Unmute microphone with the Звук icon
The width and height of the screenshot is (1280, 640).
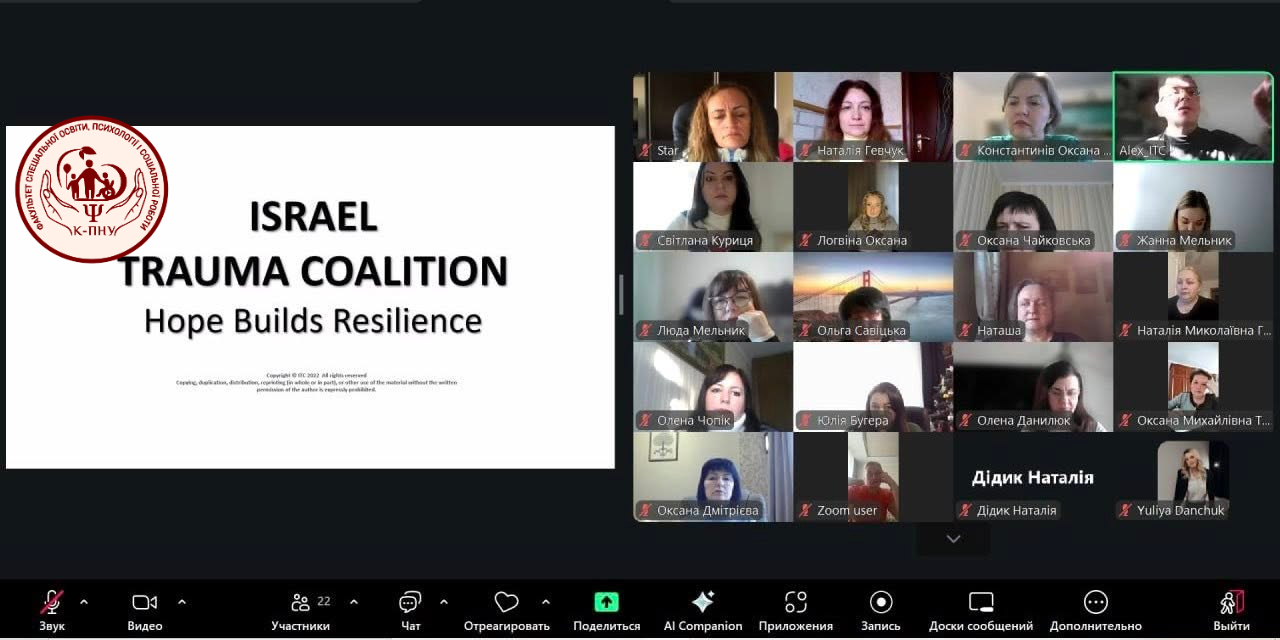(x=52, y=602)
